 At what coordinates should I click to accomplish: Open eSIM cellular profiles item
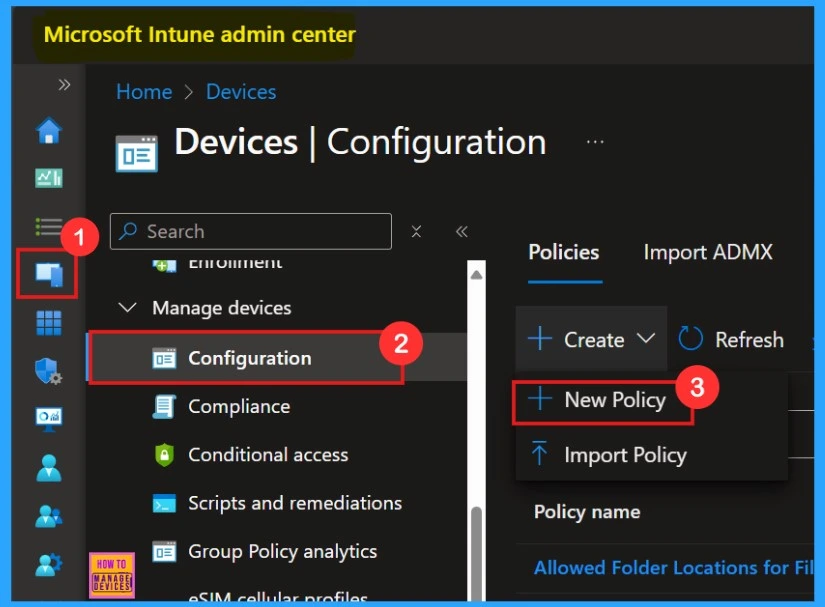278,598
